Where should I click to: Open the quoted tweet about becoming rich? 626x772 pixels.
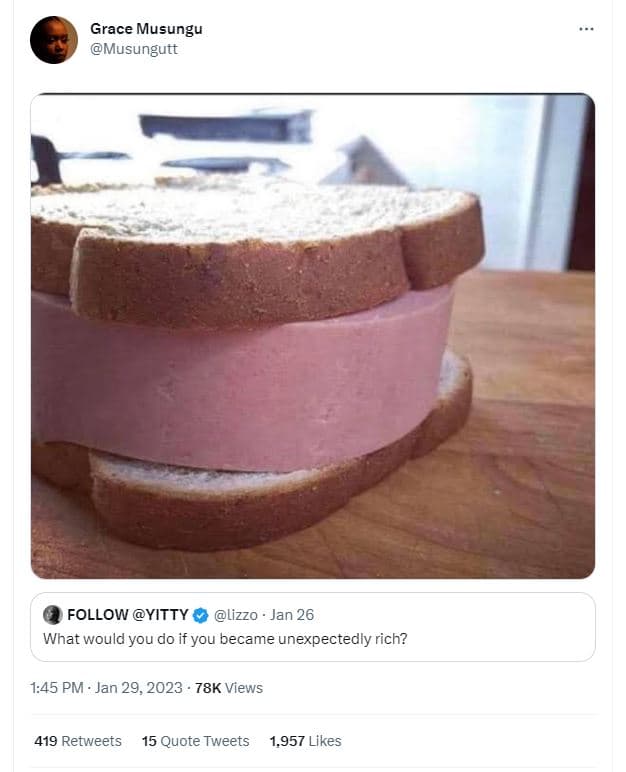click(313, 627)
